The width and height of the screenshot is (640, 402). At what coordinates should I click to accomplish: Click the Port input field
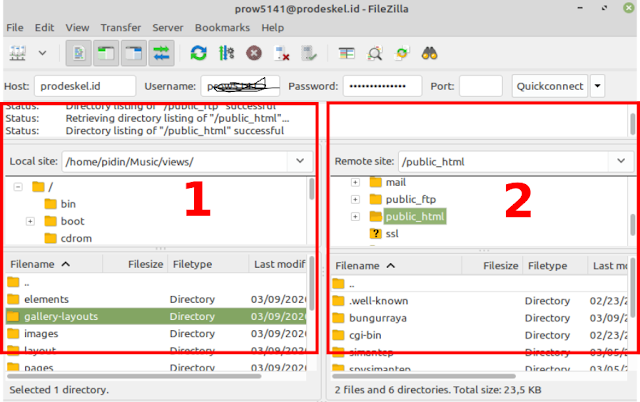[x=481, y=86]
